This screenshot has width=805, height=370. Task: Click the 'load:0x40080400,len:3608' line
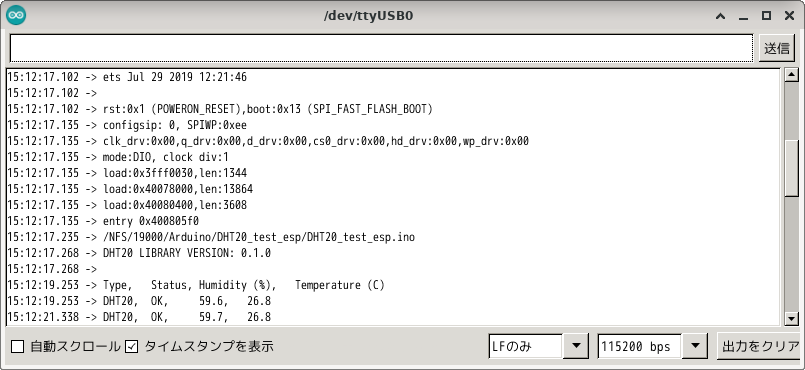[127, 205]
